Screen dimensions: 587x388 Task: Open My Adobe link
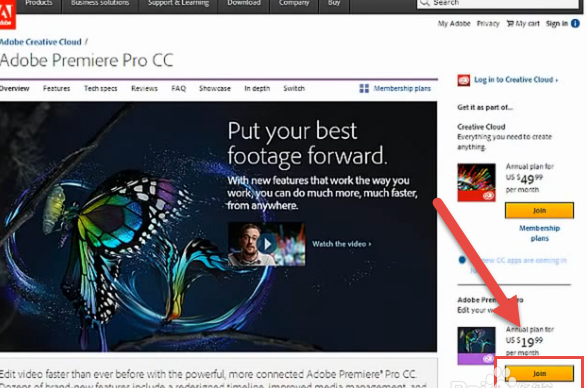point(454,24)
